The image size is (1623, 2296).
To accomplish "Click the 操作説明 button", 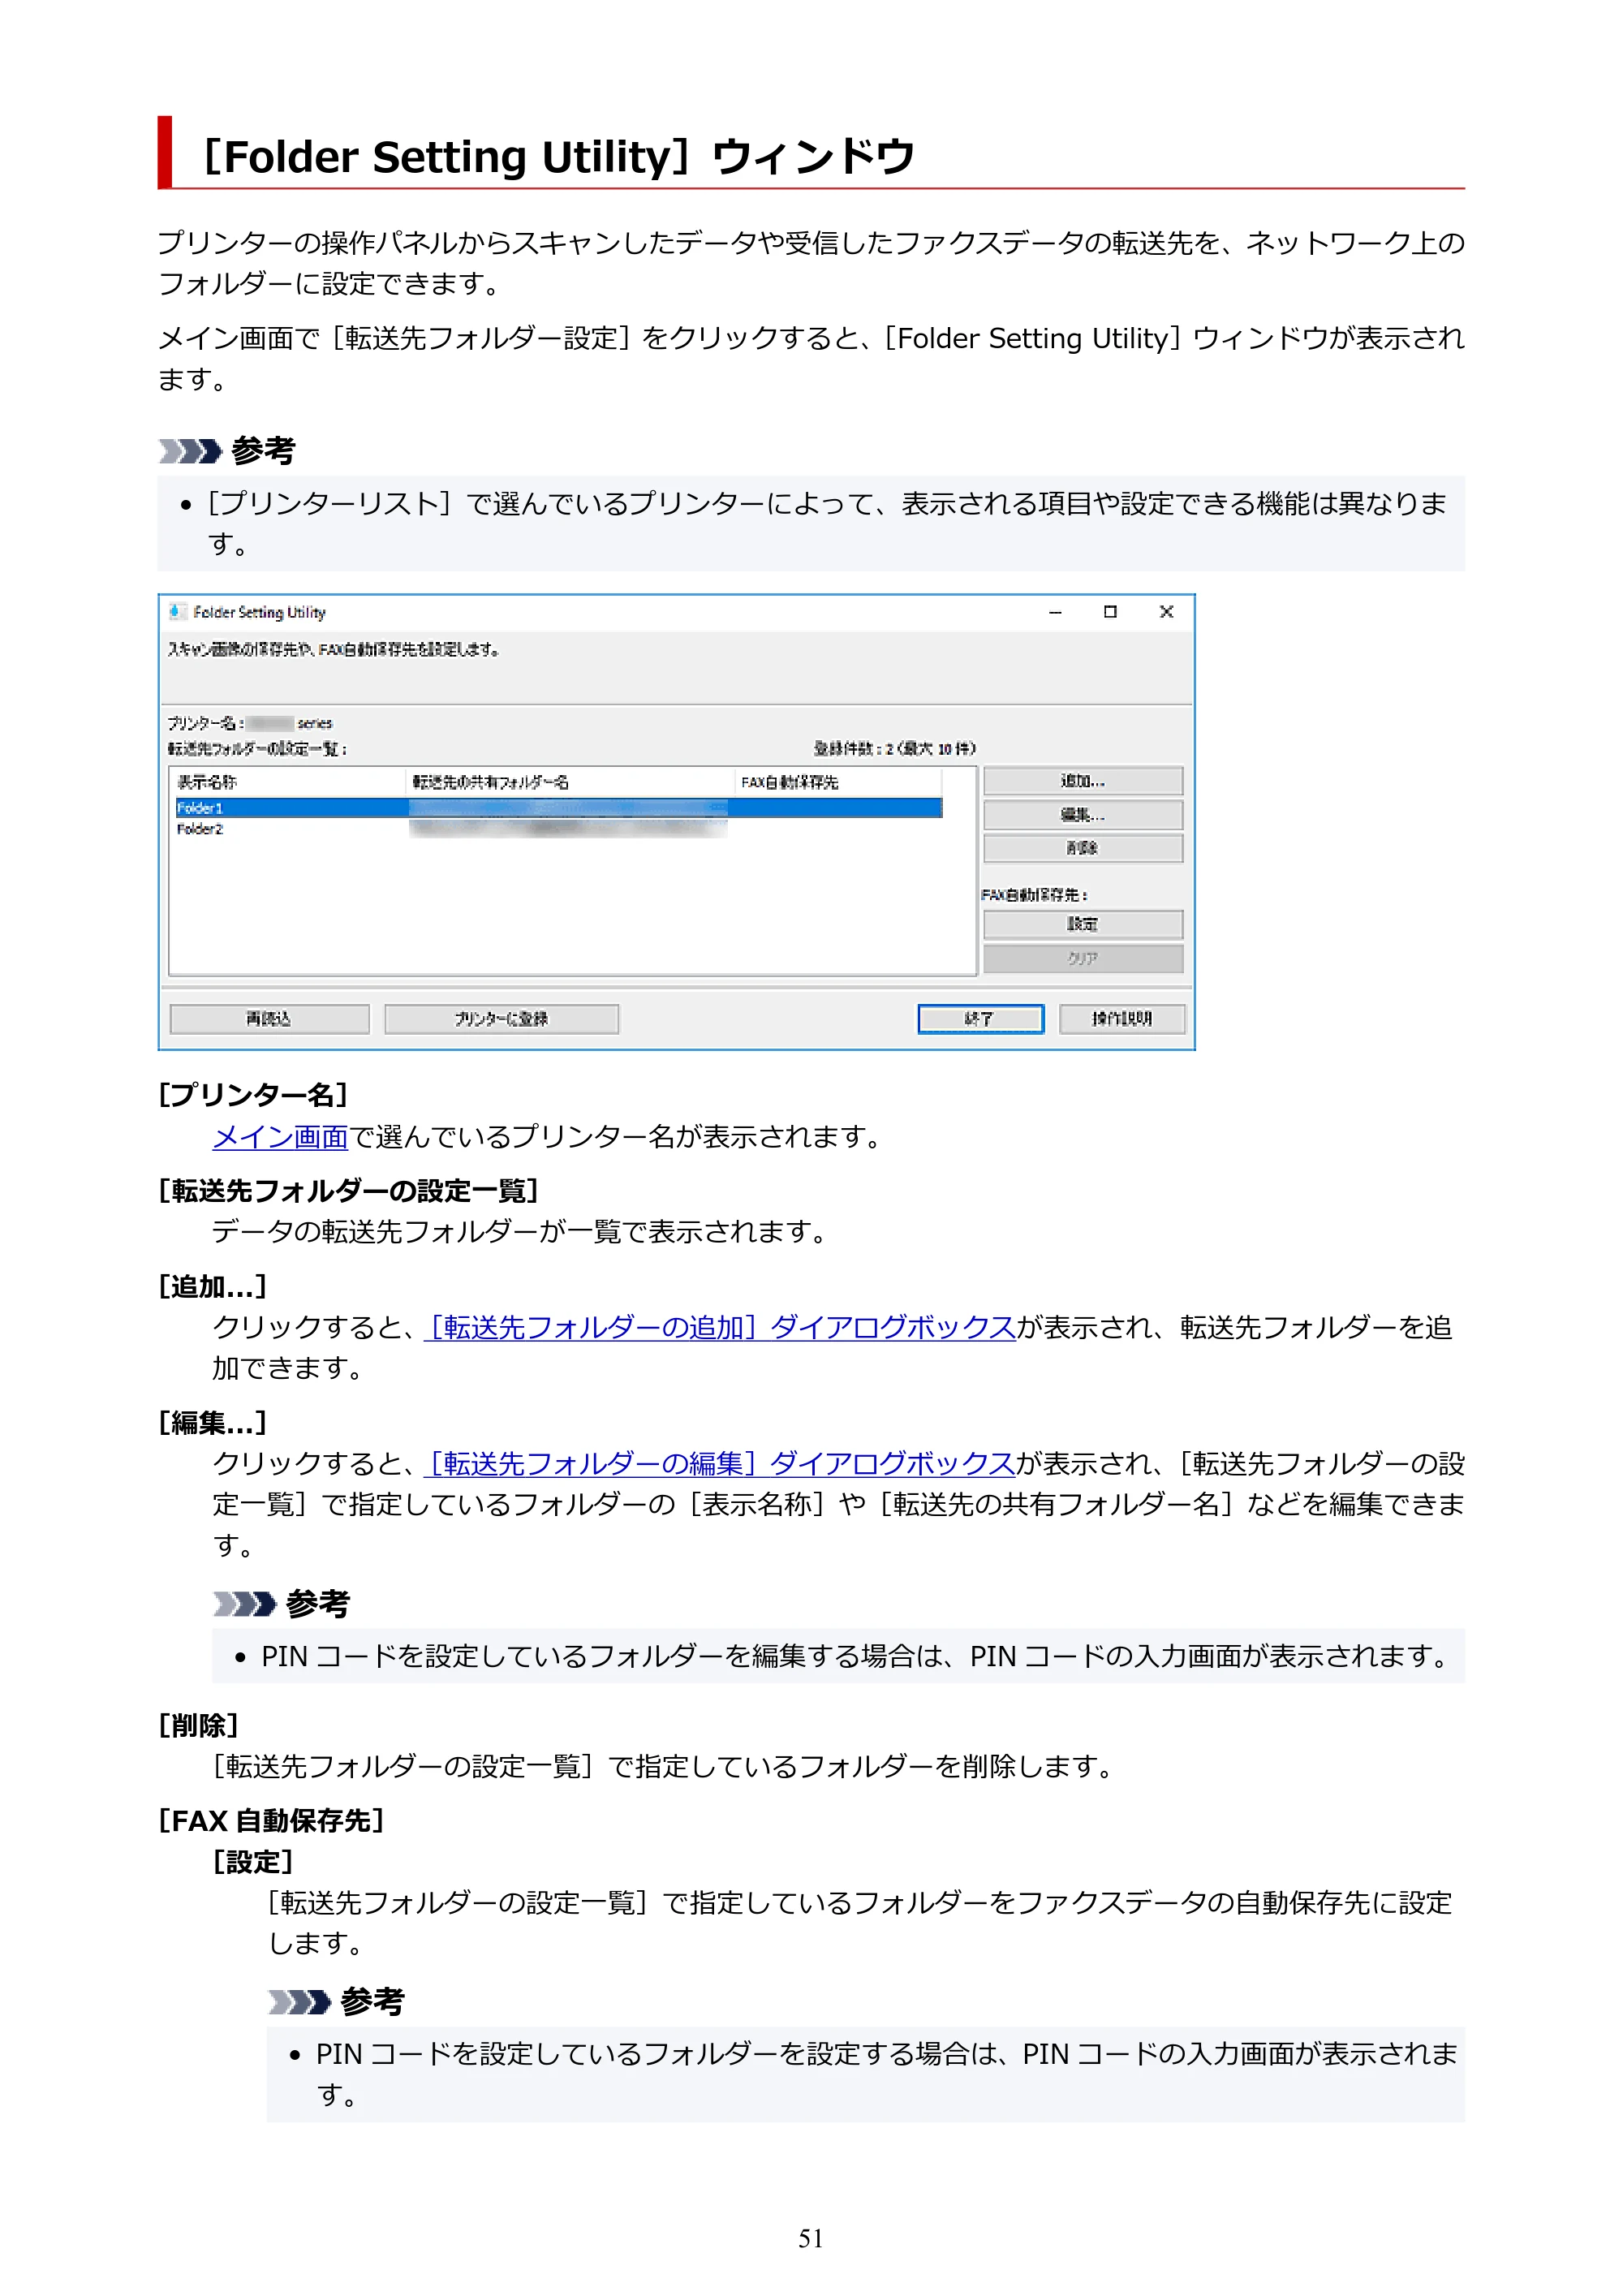I will (1121, 1018).
